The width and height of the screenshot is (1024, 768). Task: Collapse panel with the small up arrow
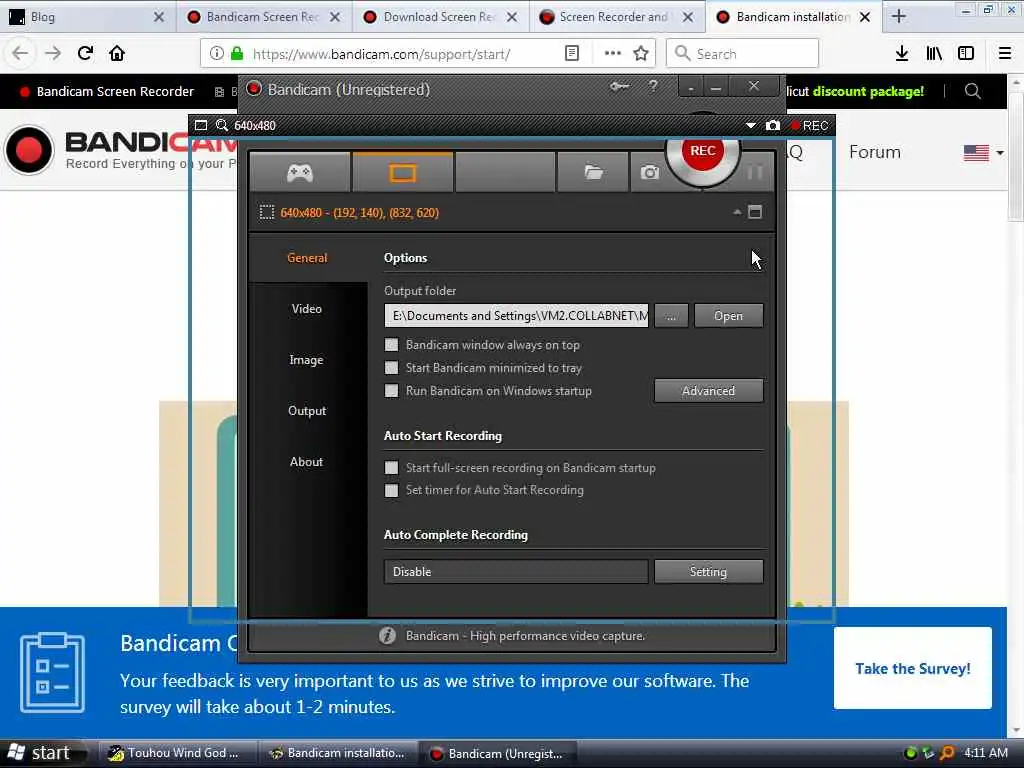pos(737,212)
